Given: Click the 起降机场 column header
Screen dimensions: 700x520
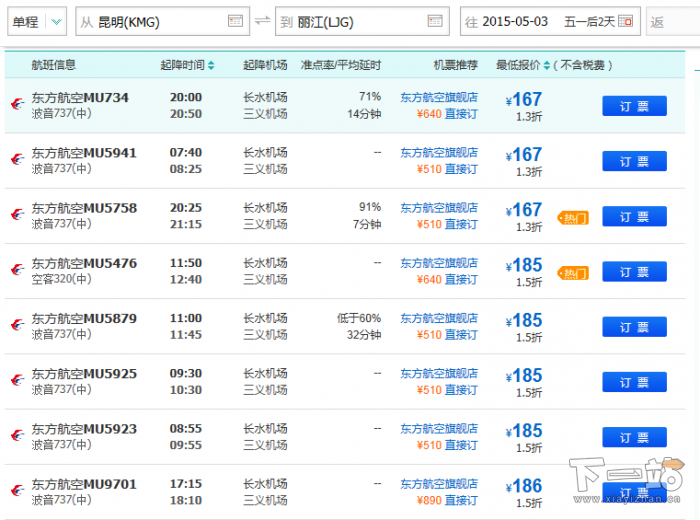Looking at the screenshot, I should pyautogui.click(x=265, y=65).
